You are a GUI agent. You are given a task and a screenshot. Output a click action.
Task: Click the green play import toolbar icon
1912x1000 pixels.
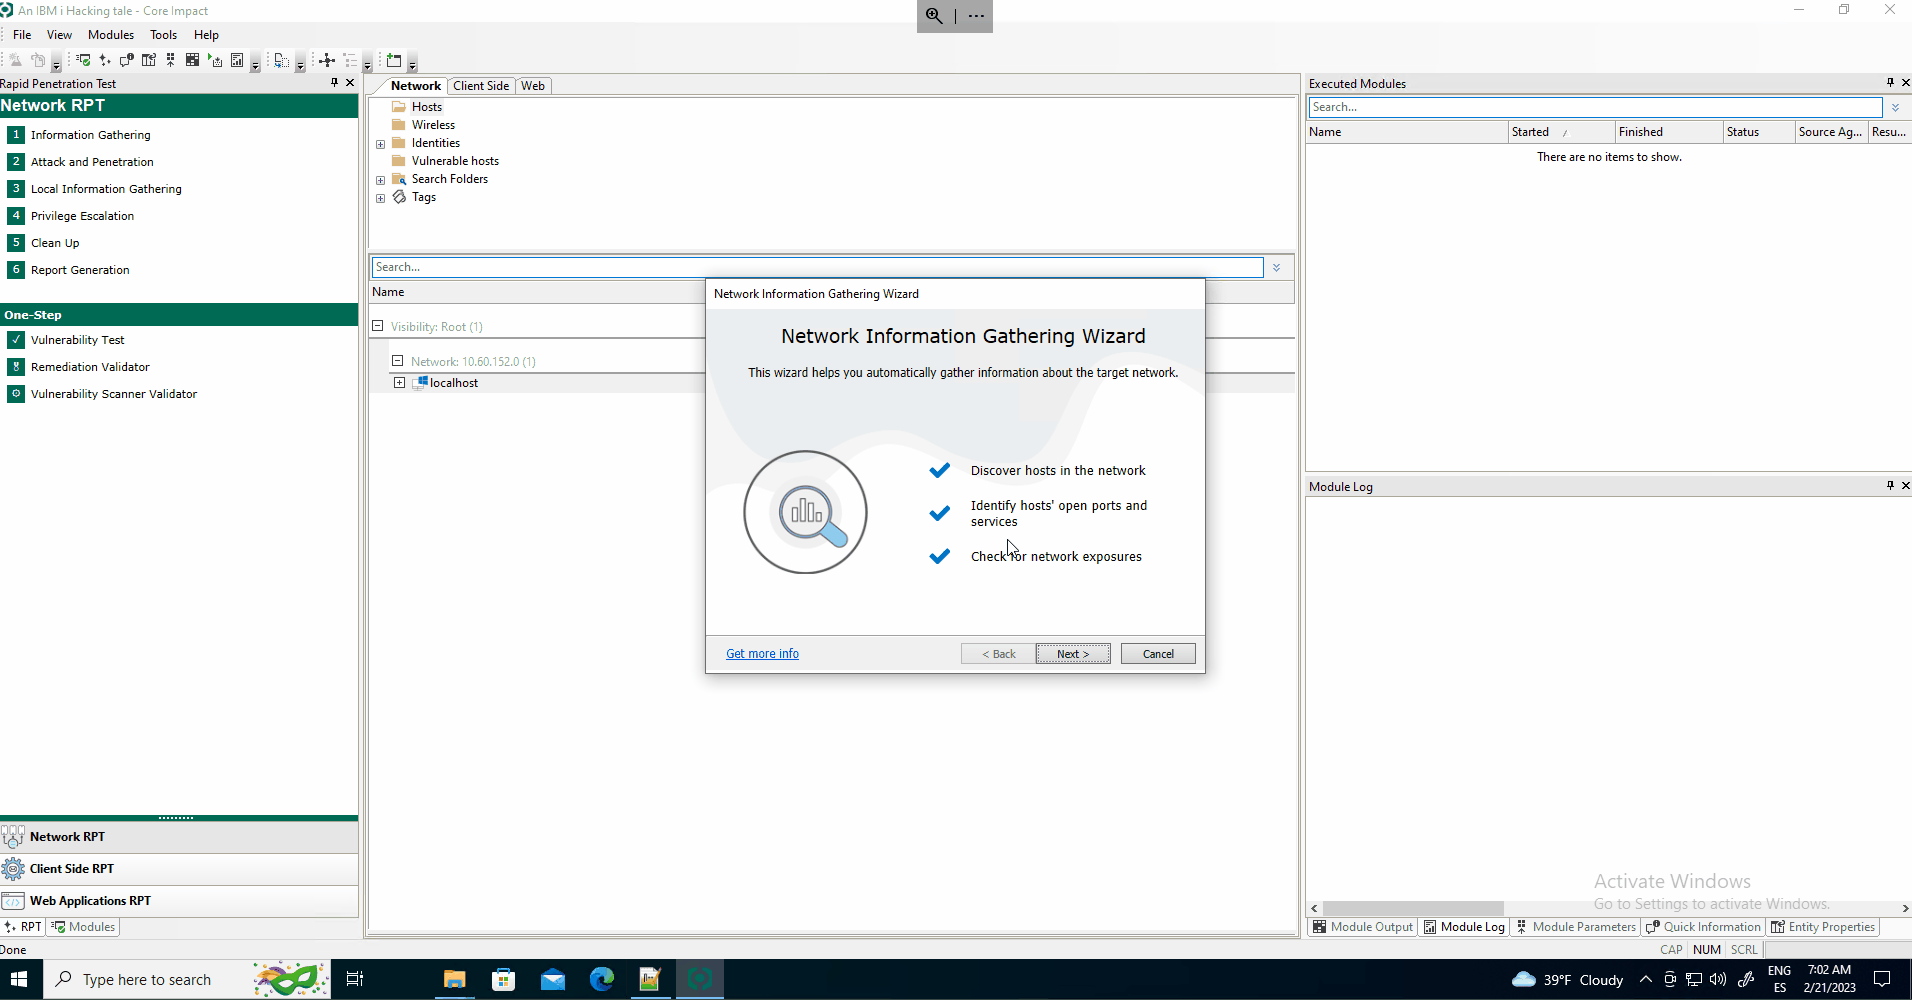215,60
